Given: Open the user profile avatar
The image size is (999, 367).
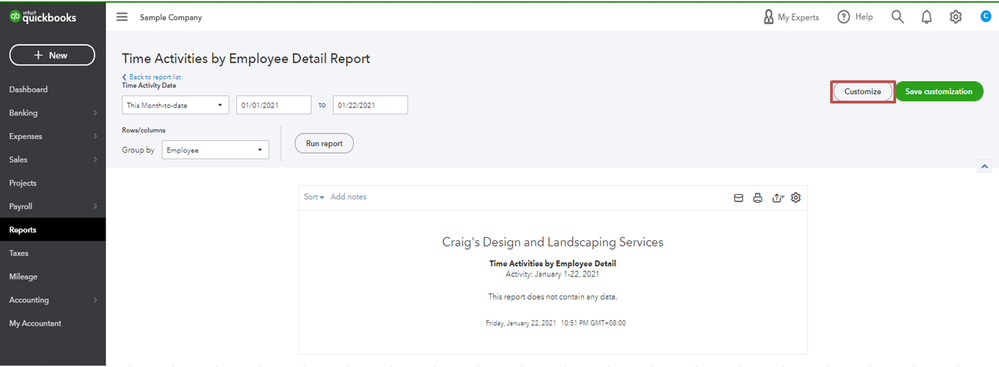Looking at the screenshot, I should click(x=986, y=17).
